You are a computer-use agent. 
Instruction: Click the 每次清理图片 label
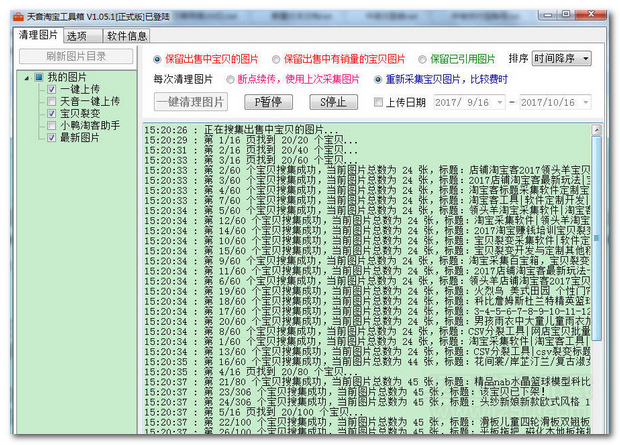pyautogui.click(x=183, y=80)
